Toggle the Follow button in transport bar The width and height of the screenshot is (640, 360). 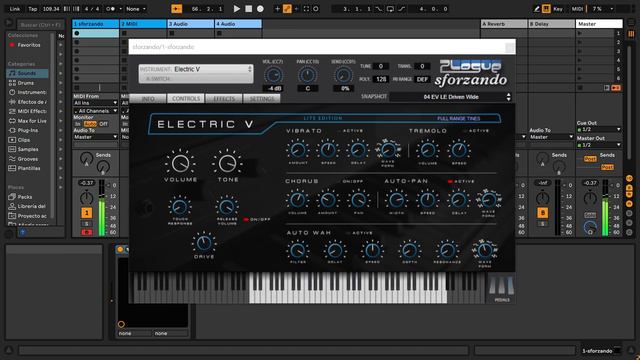coord(176,9)
